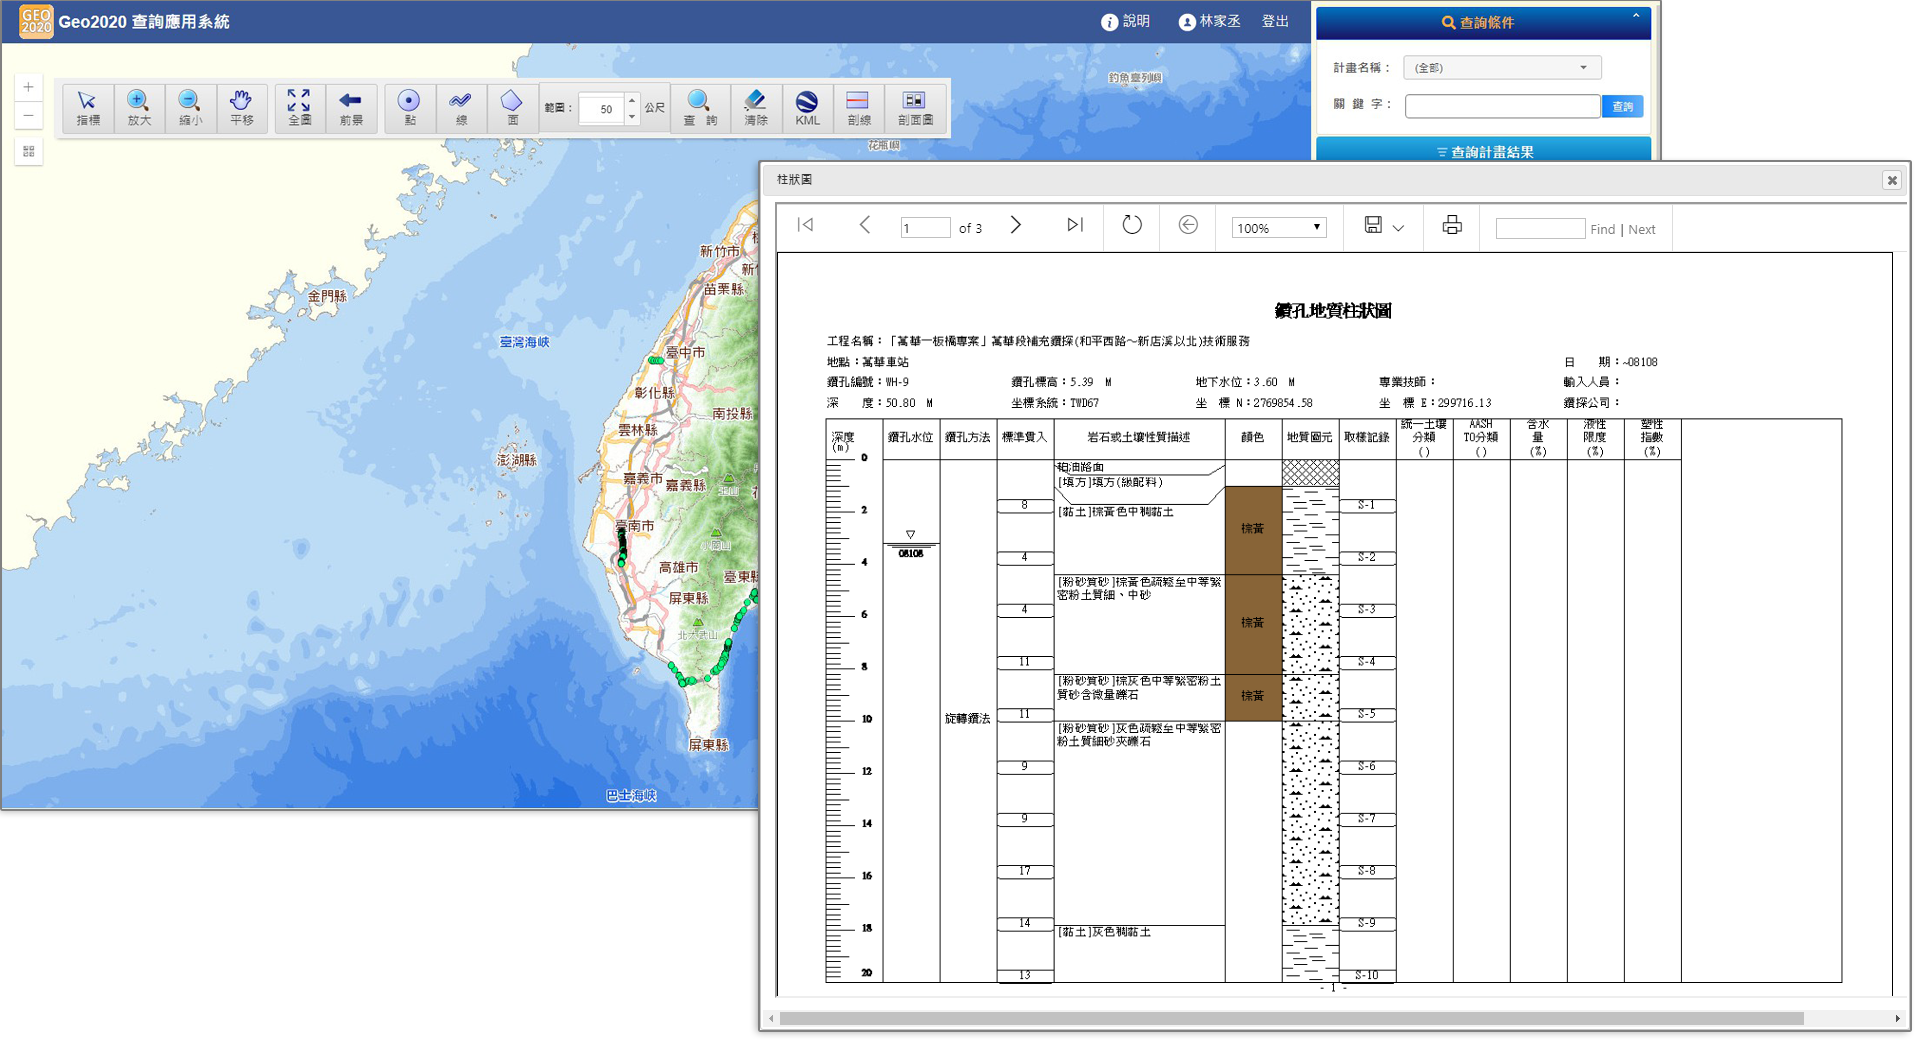This screenshot has width=1920, height=1040.
Task: Navigate back to parent report
Action: 1188,225
